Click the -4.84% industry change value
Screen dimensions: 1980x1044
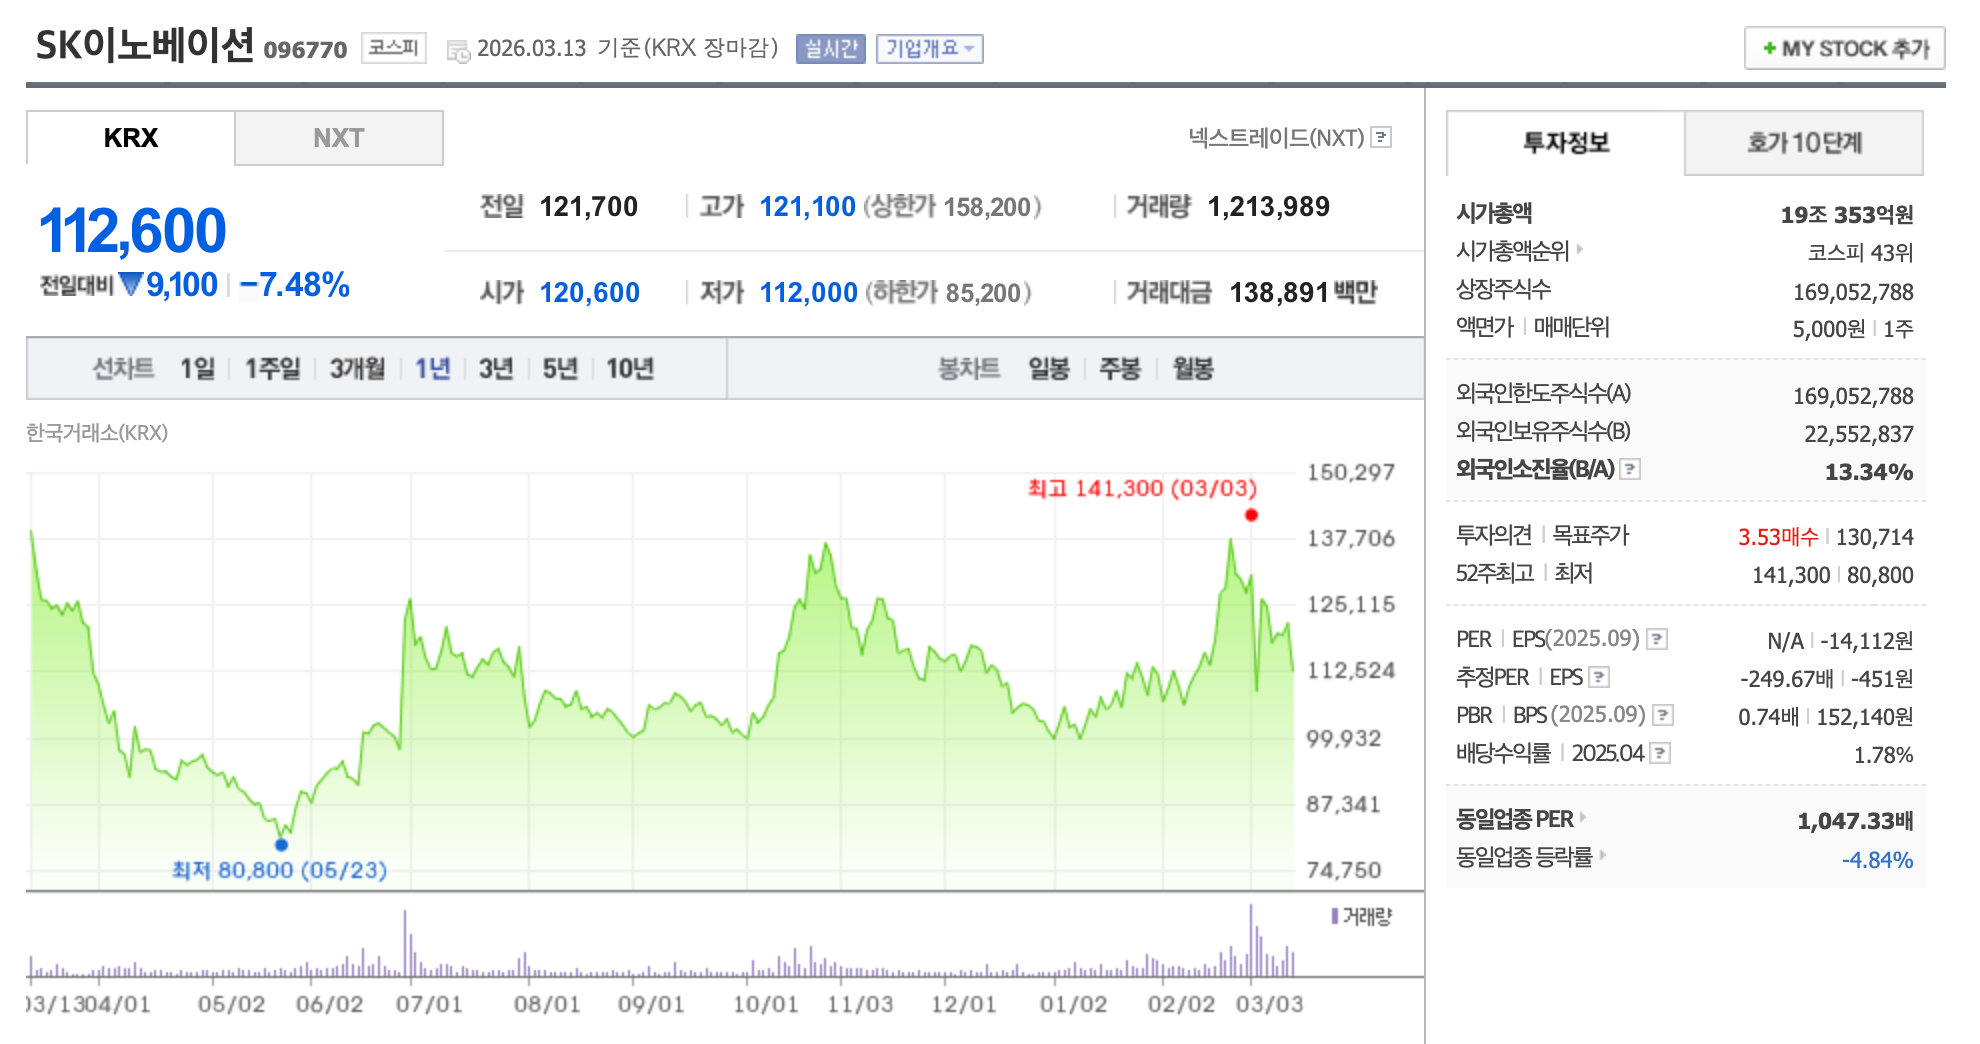click(x=1877, y=860)
